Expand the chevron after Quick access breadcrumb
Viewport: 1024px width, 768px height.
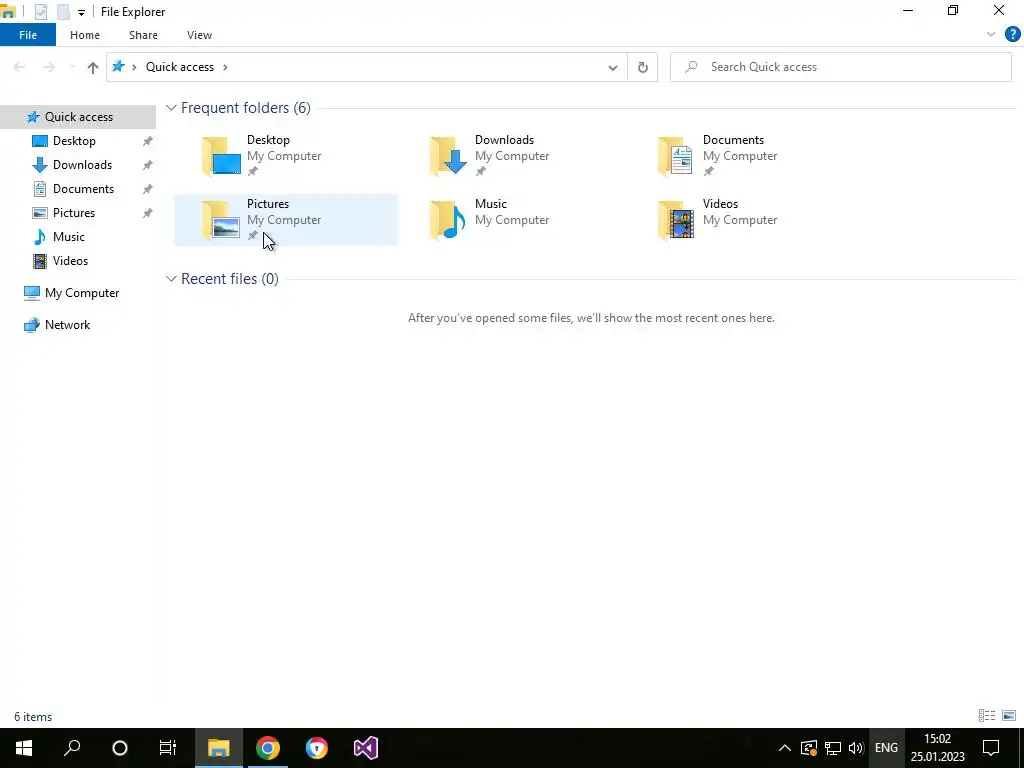pos(225,67)
